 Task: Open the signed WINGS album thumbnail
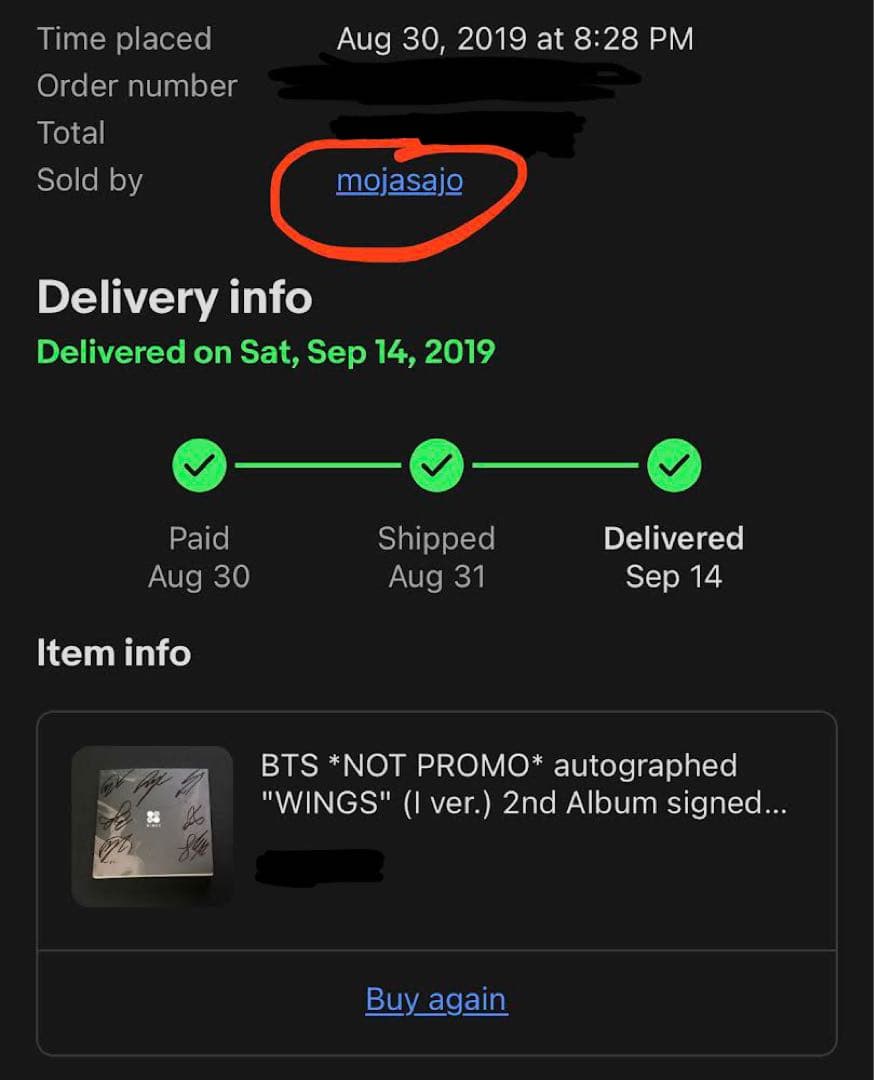pos(152,826)
